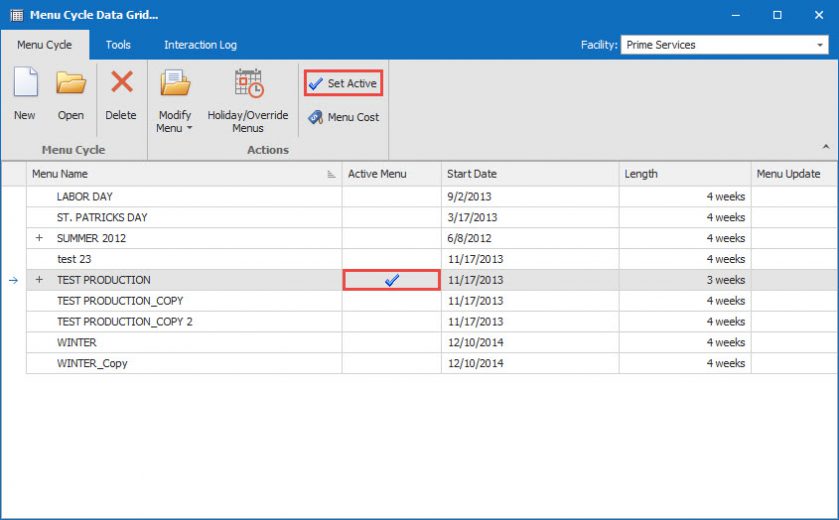This screenshot has width=839, height=520.
Task: Open a menu cycle with the folder icon
Action: tap(70, 84)
